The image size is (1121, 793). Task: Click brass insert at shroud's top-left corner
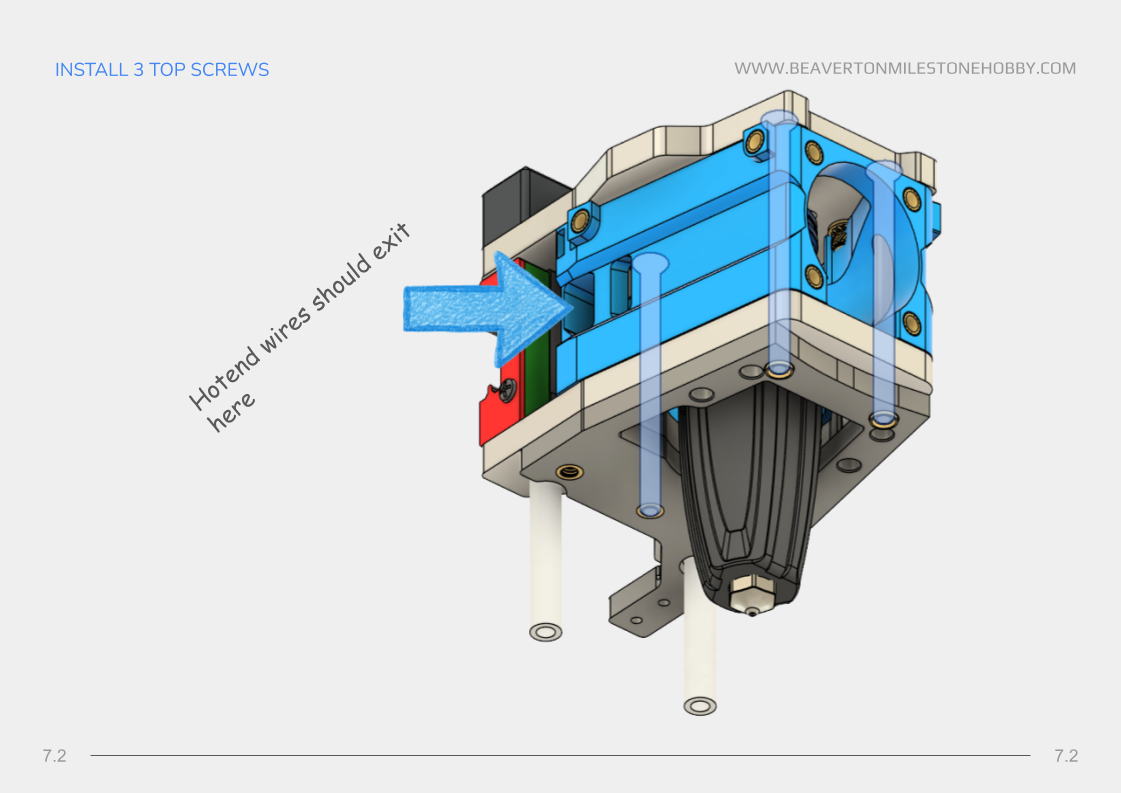click(x=578, y=217)
